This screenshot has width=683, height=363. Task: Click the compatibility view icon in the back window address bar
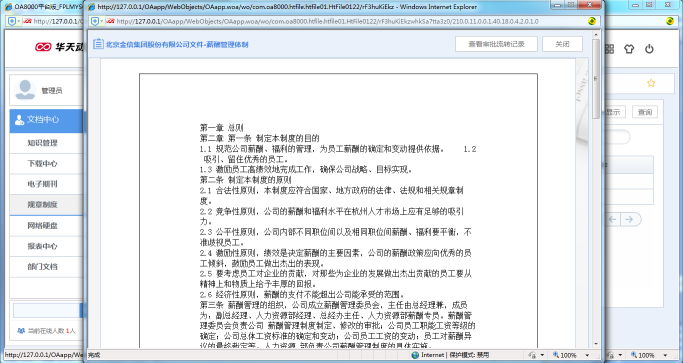coord(27,21)
